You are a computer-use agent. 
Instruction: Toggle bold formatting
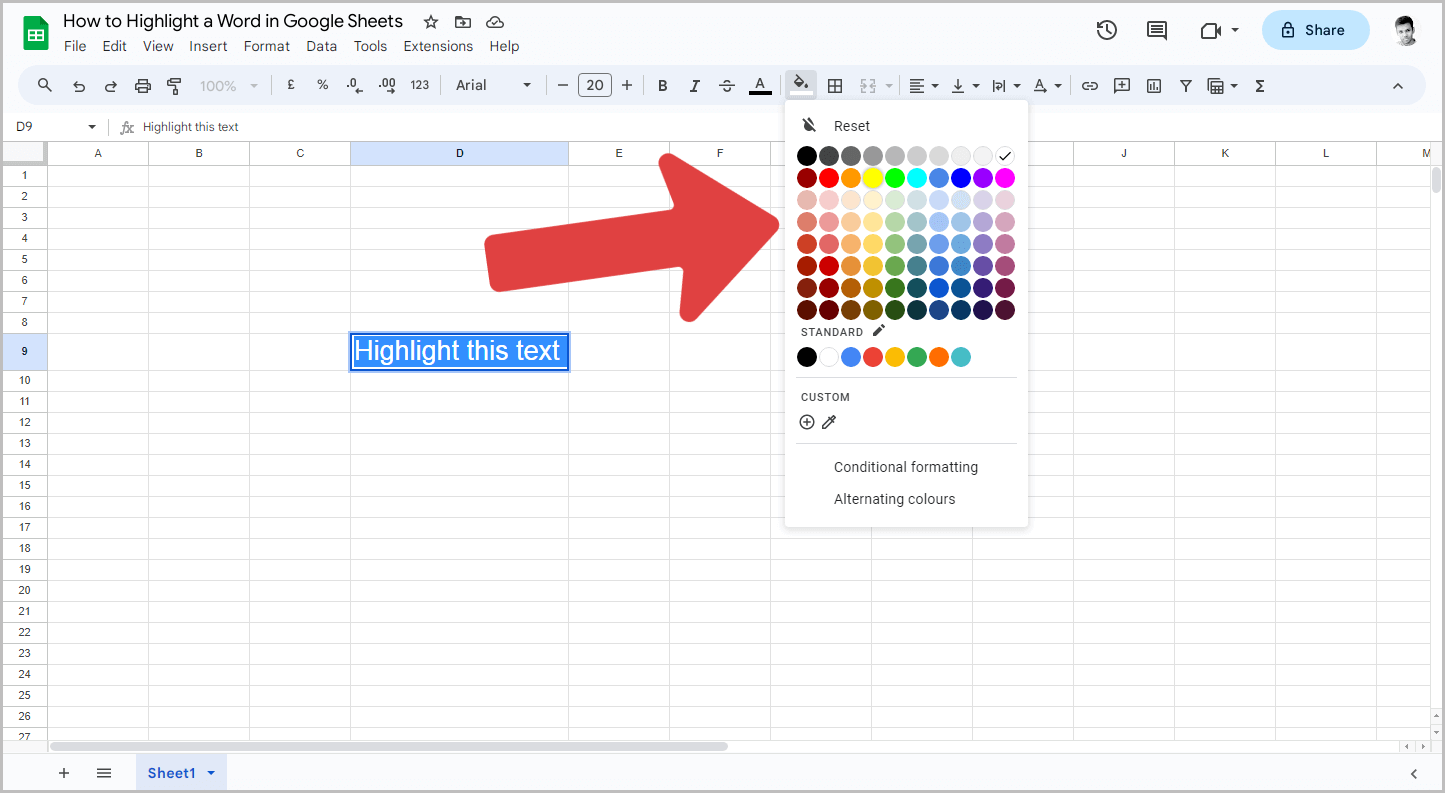[662, 86]
